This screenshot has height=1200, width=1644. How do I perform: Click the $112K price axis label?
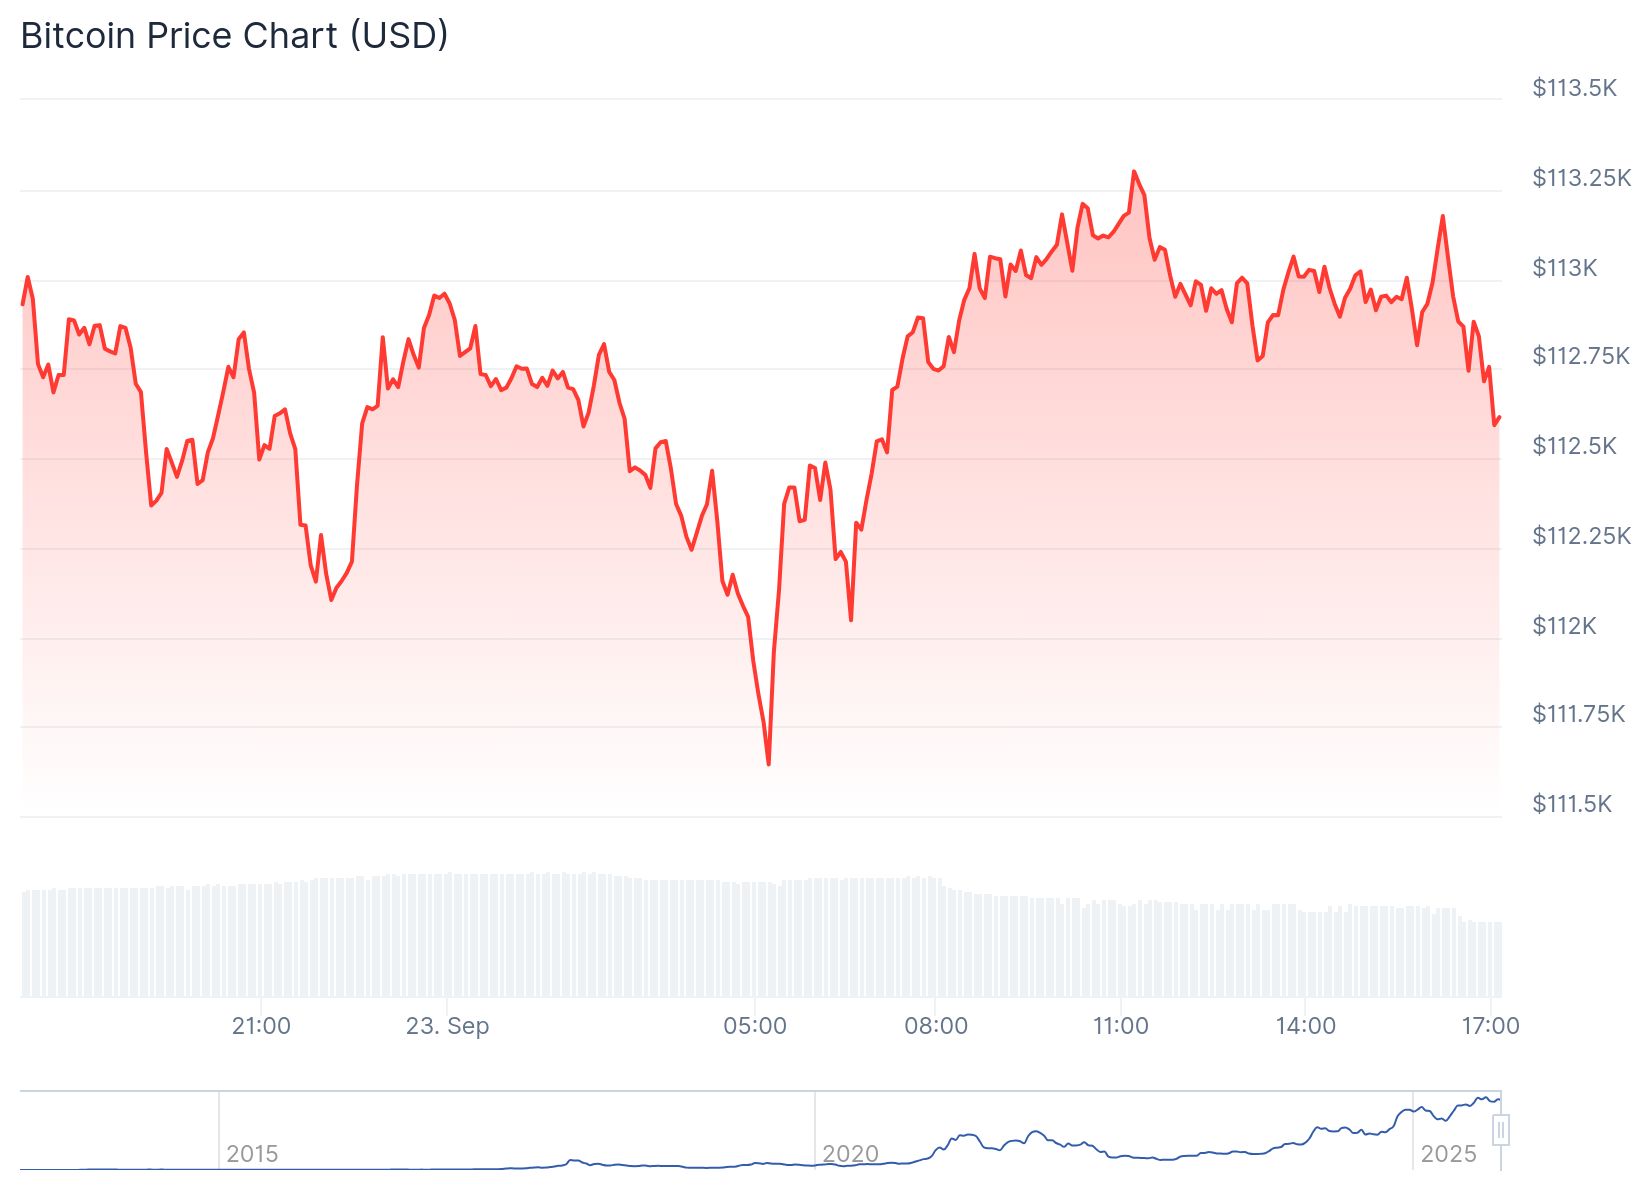1565,626
